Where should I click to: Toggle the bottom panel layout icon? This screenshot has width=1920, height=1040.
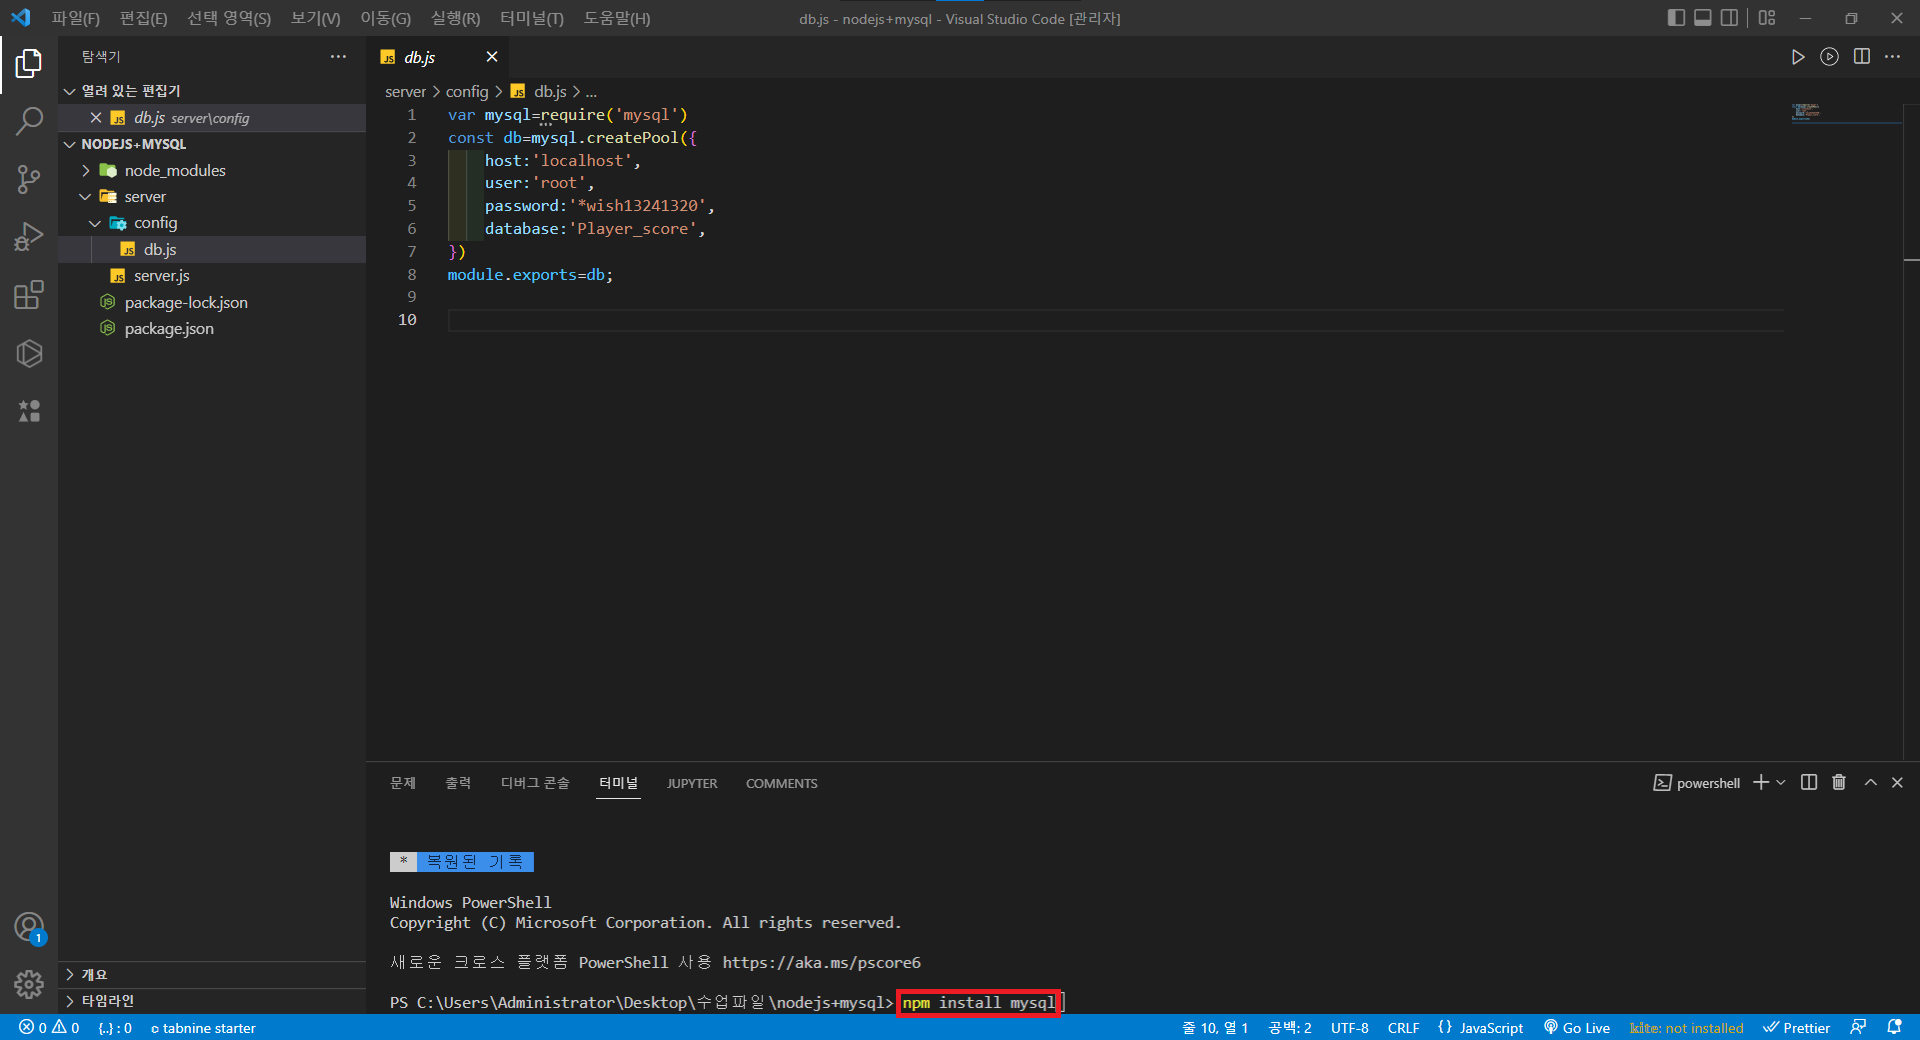tap(1703, 18)
